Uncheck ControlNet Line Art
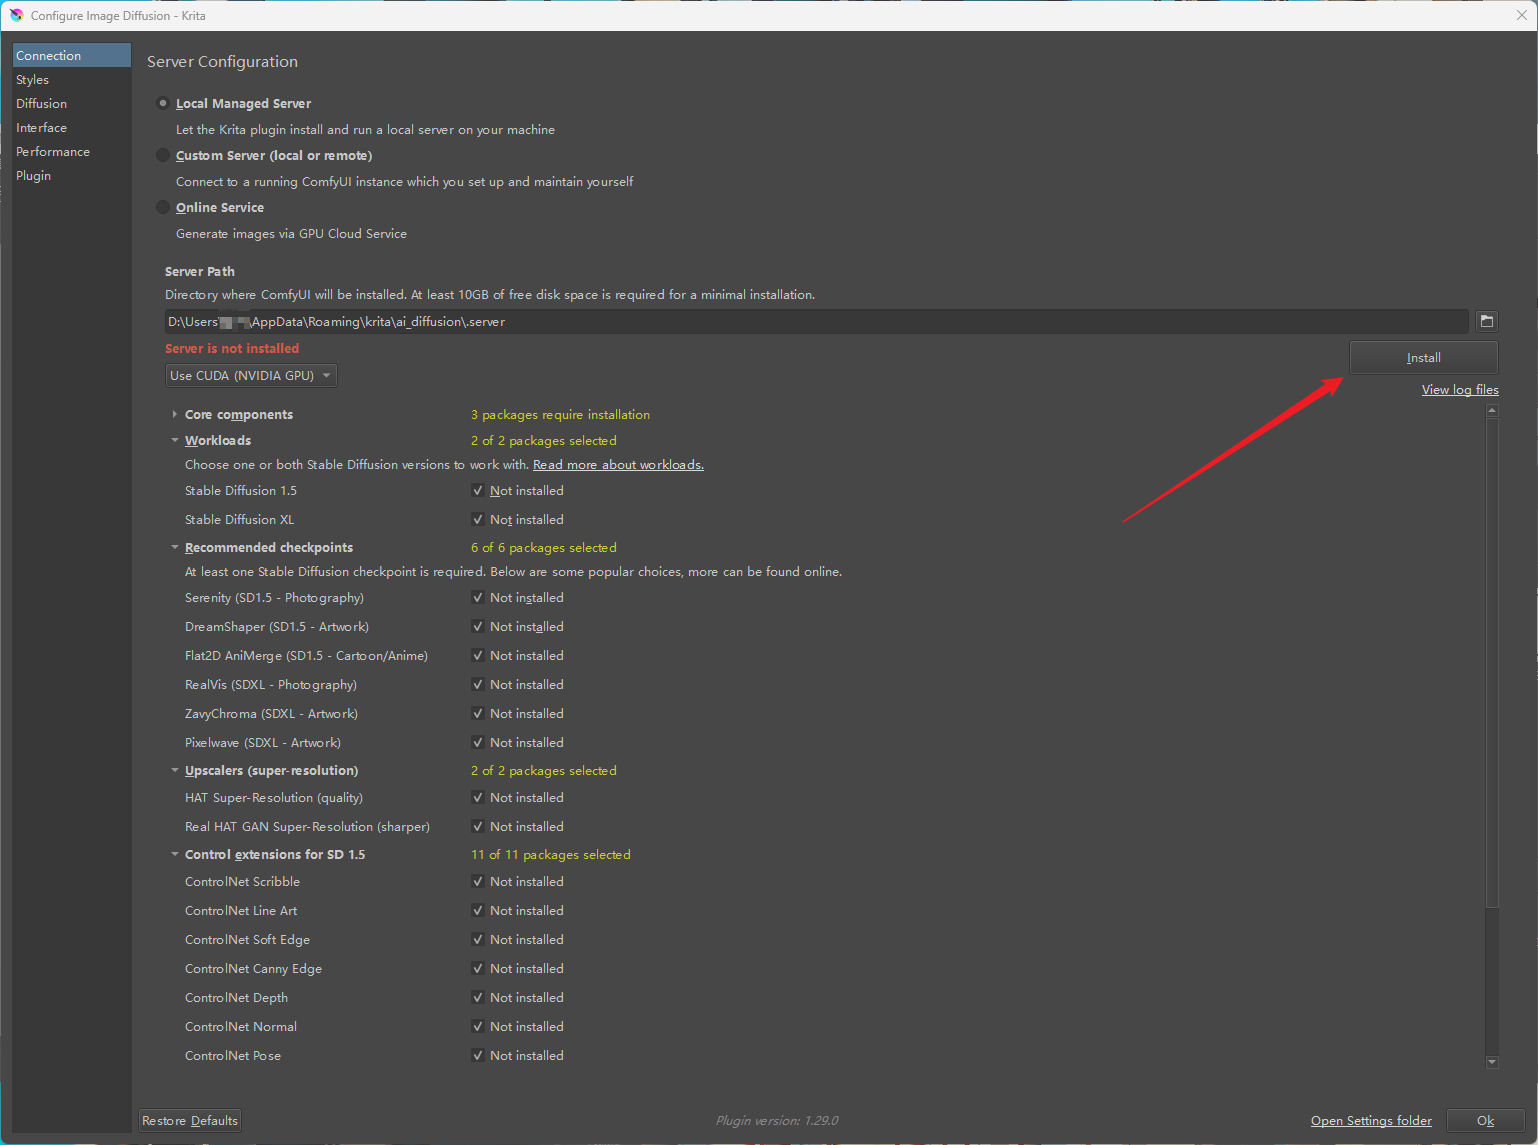1538x1145 pixels. tap(478, 911)
